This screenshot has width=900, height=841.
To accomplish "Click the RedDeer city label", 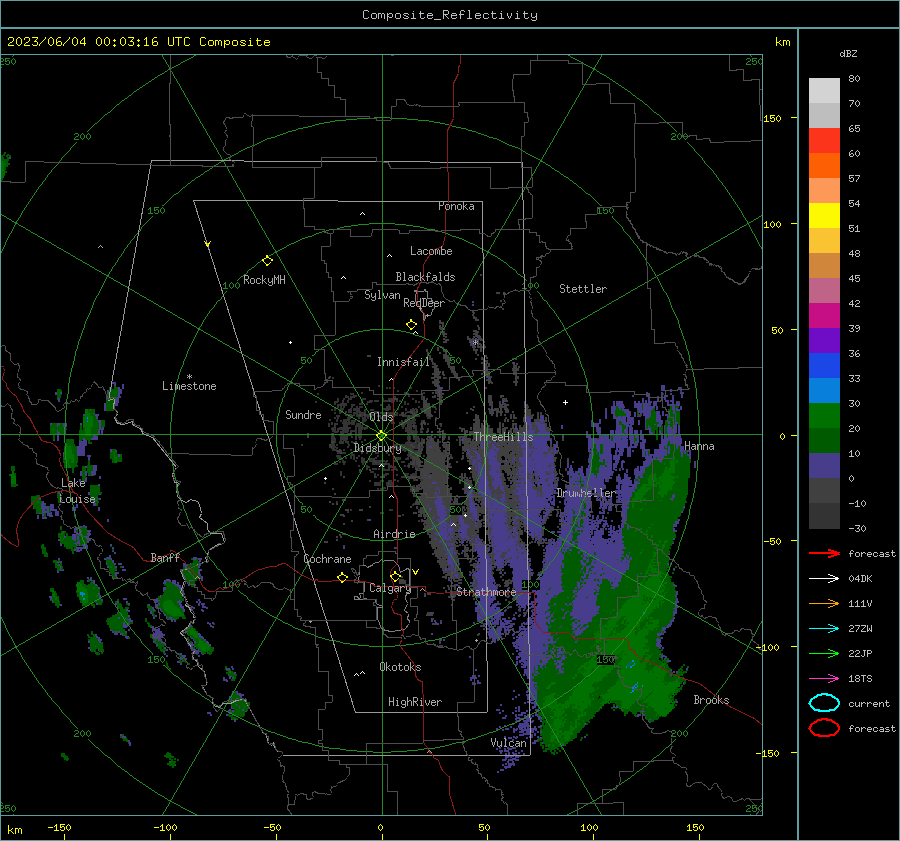I will click(x=424, y=303).
